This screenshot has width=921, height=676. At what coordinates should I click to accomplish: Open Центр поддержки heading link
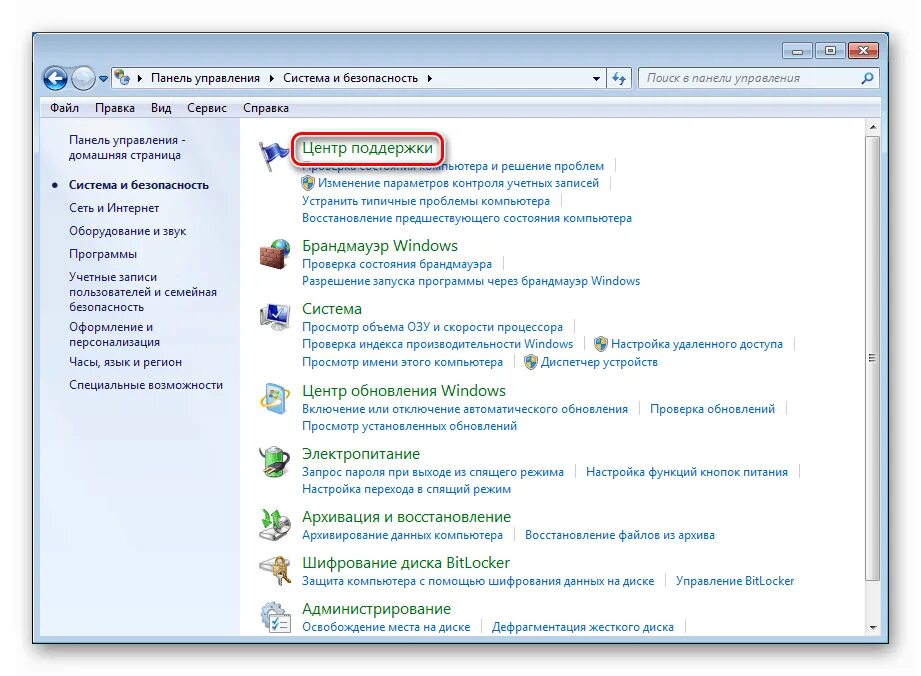point(368,148)
